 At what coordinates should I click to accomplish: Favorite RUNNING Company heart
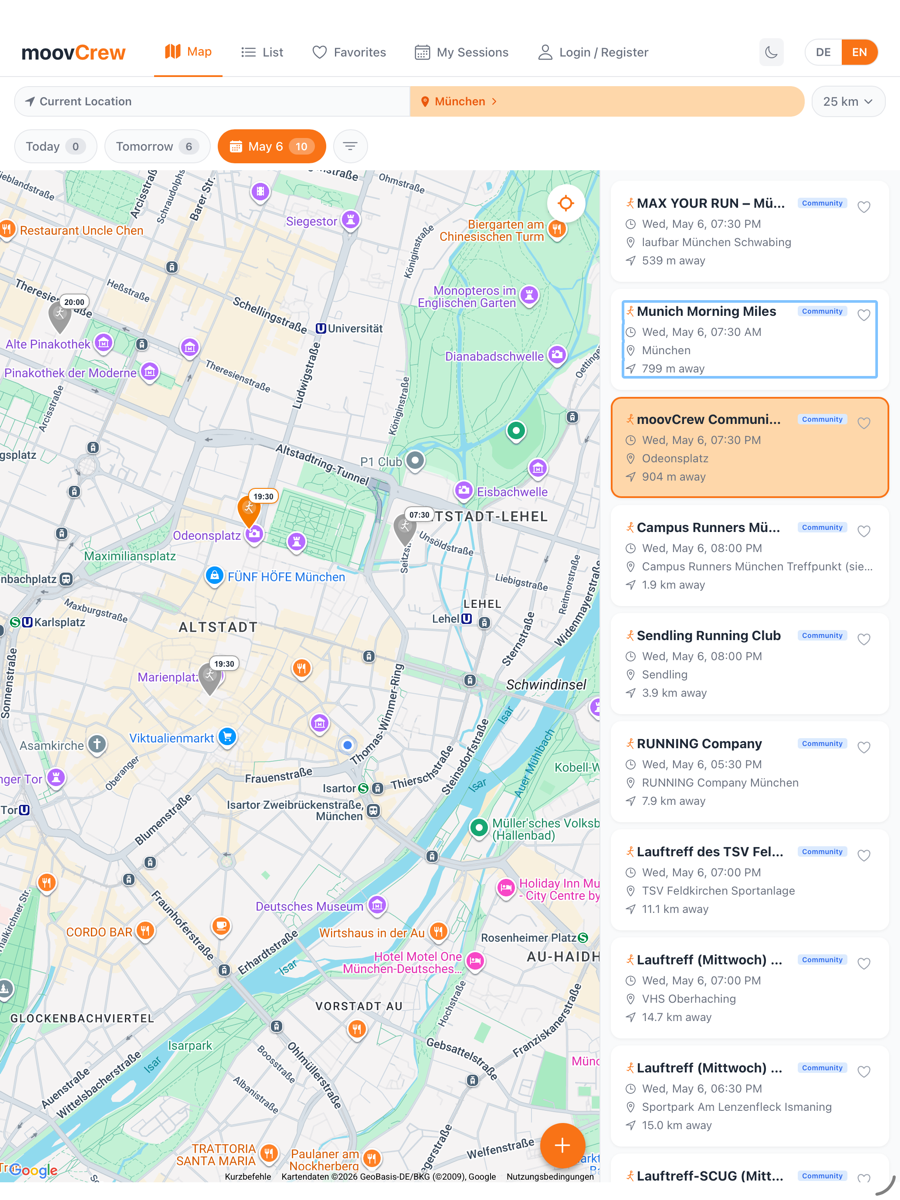(864, 747)
